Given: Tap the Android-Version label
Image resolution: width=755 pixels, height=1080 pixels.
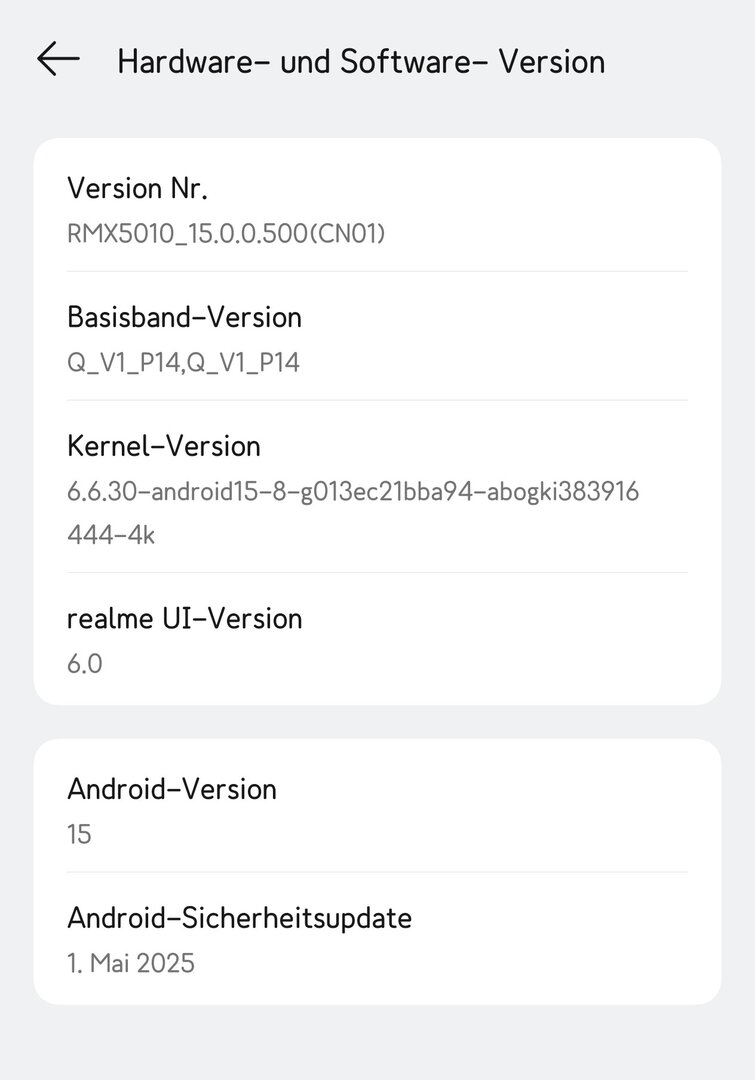Looking at the screenshot, I should click(172, 789).
